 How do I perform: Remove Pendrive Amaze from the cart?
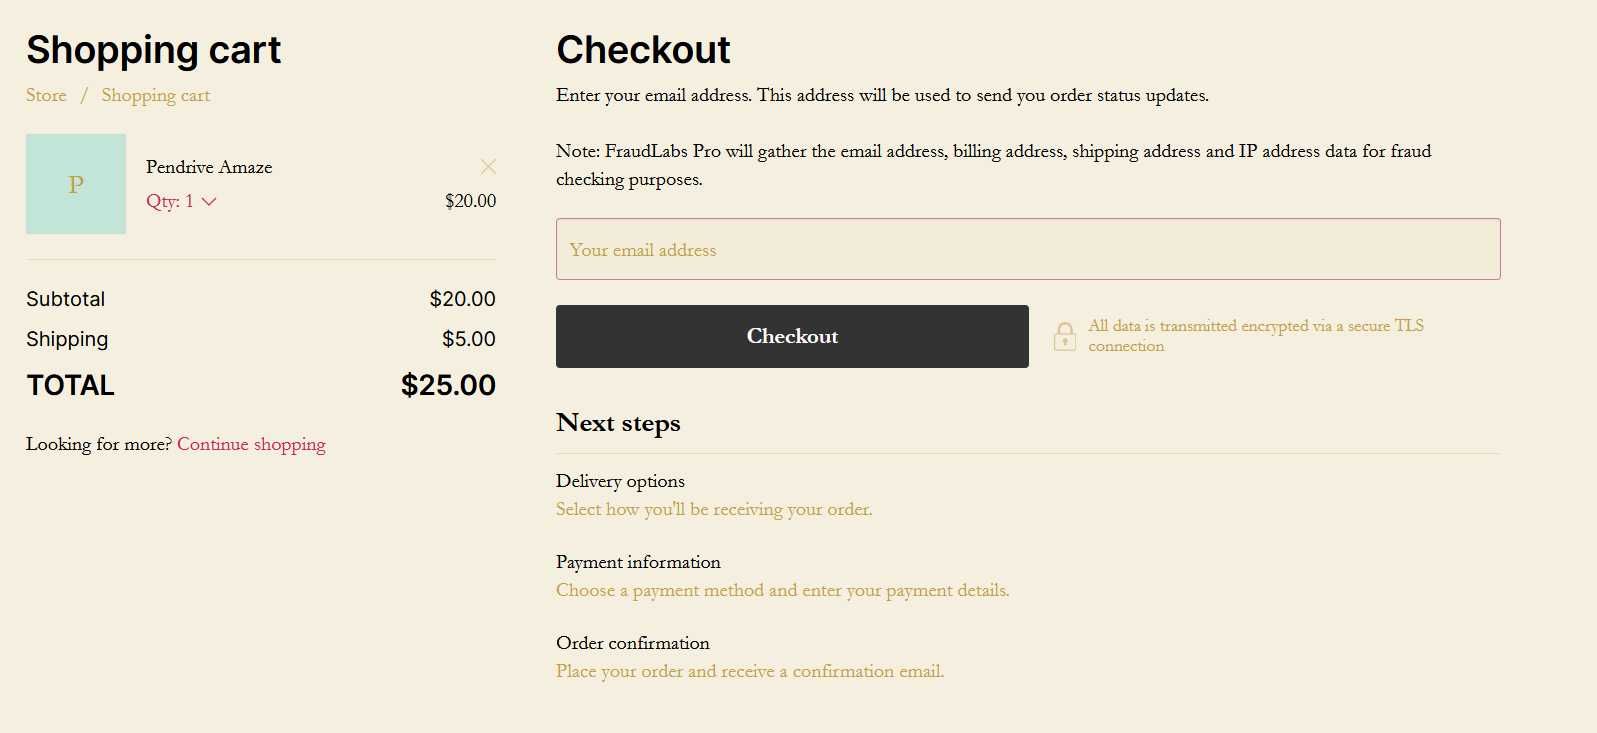(x=488, y=166)
